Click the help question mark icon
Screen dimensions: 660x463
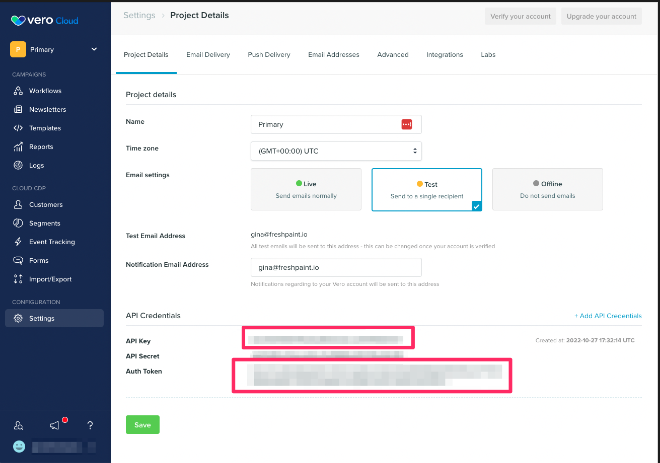(x=90, y=425)
